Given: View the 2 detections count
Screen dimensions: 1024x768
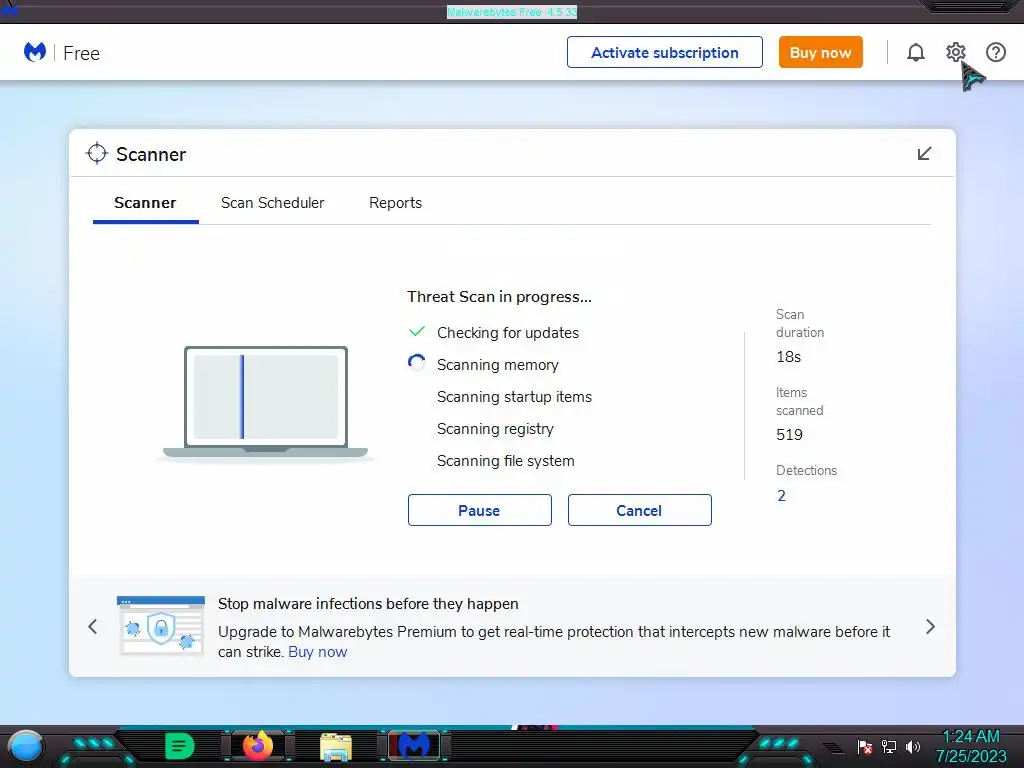Looking at the screenshot, I should pos(781,496).
